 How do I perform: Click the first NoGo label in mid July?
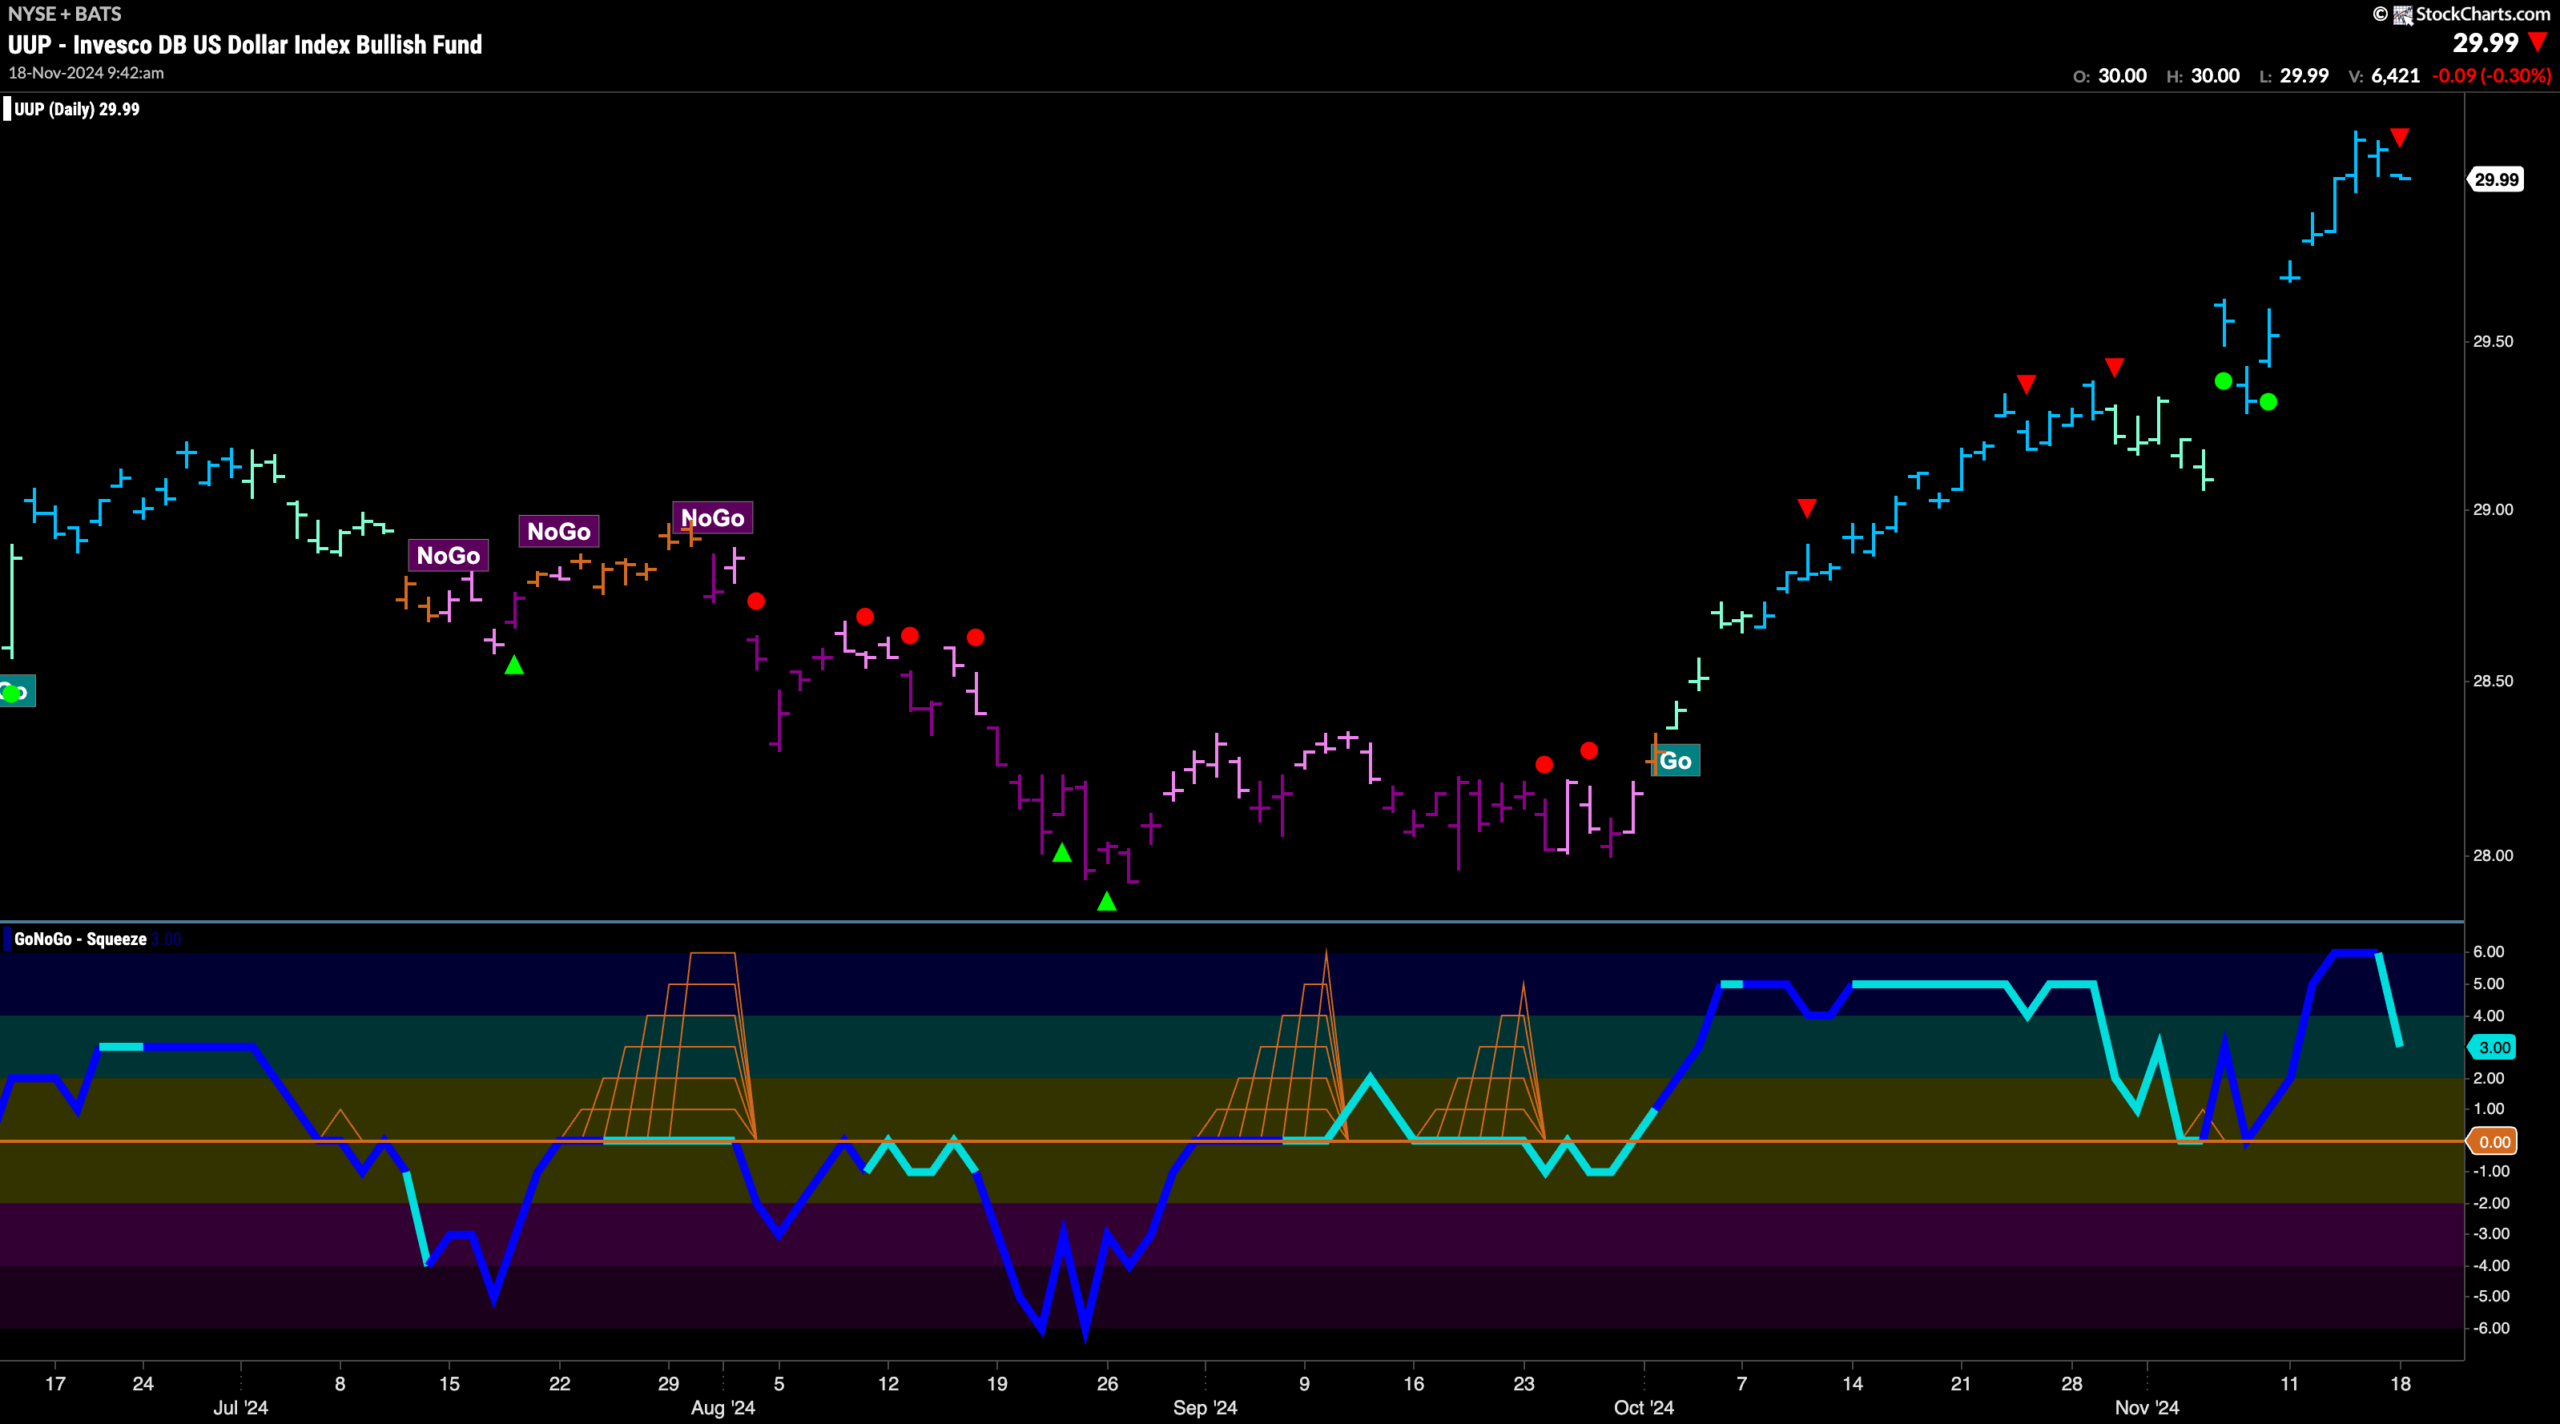[448, 555]
